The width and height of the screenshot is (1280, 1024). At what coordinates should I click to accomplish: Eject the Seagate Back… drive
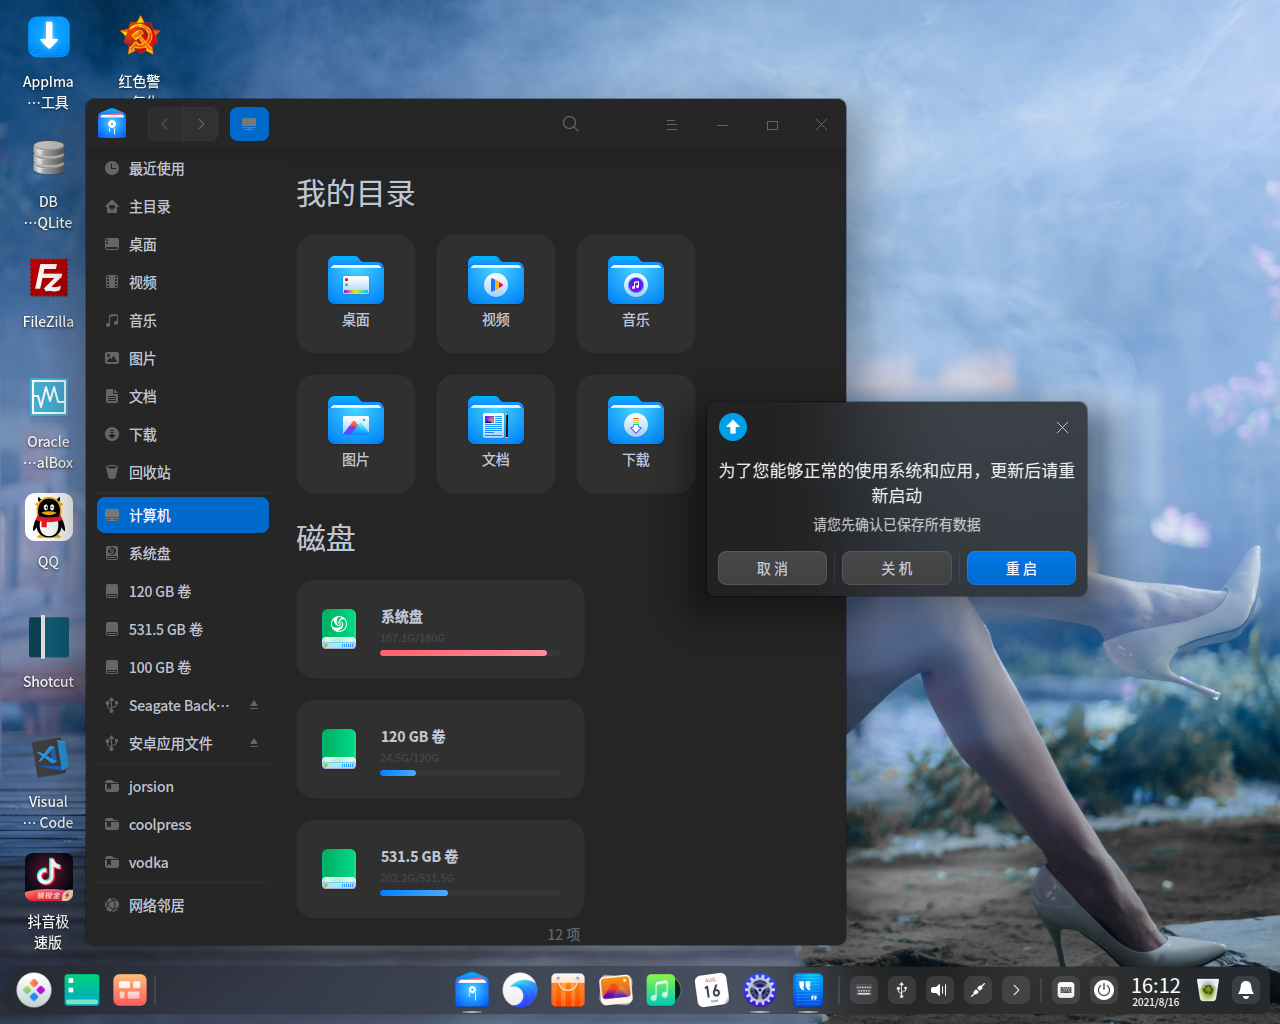point(254,705)
